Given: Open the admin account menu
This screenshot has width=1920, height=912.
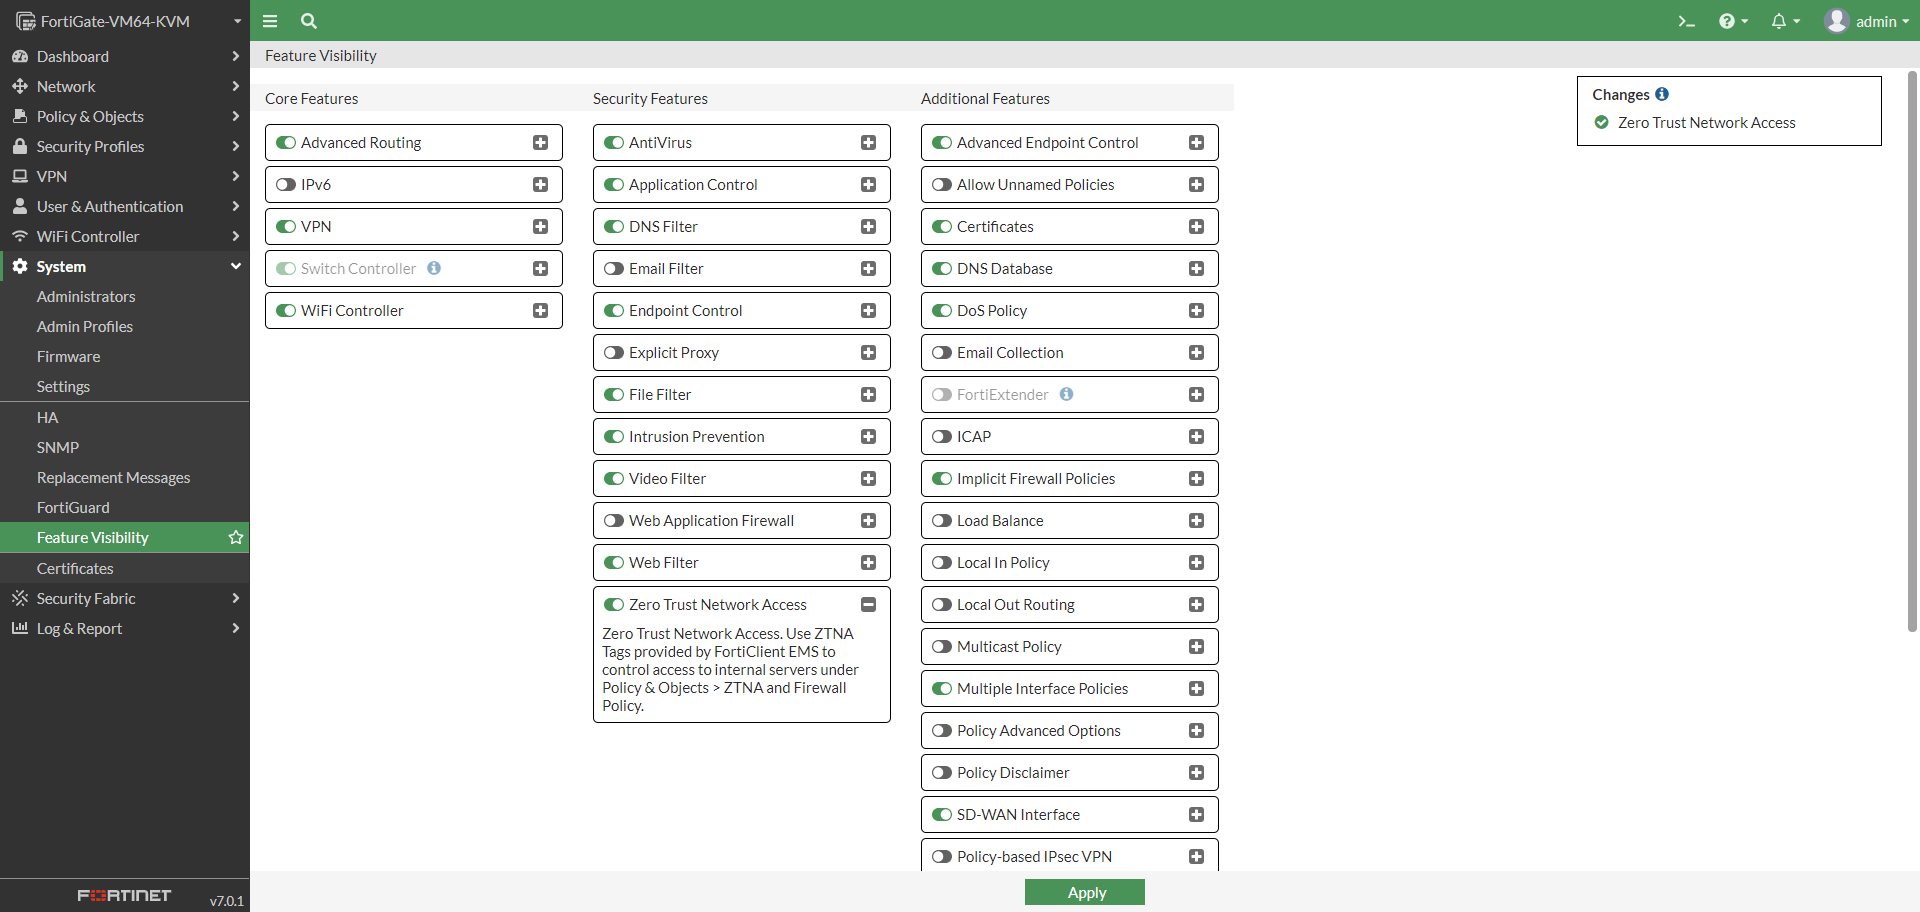Looking at the screenshot, I should pos(1867,21).
